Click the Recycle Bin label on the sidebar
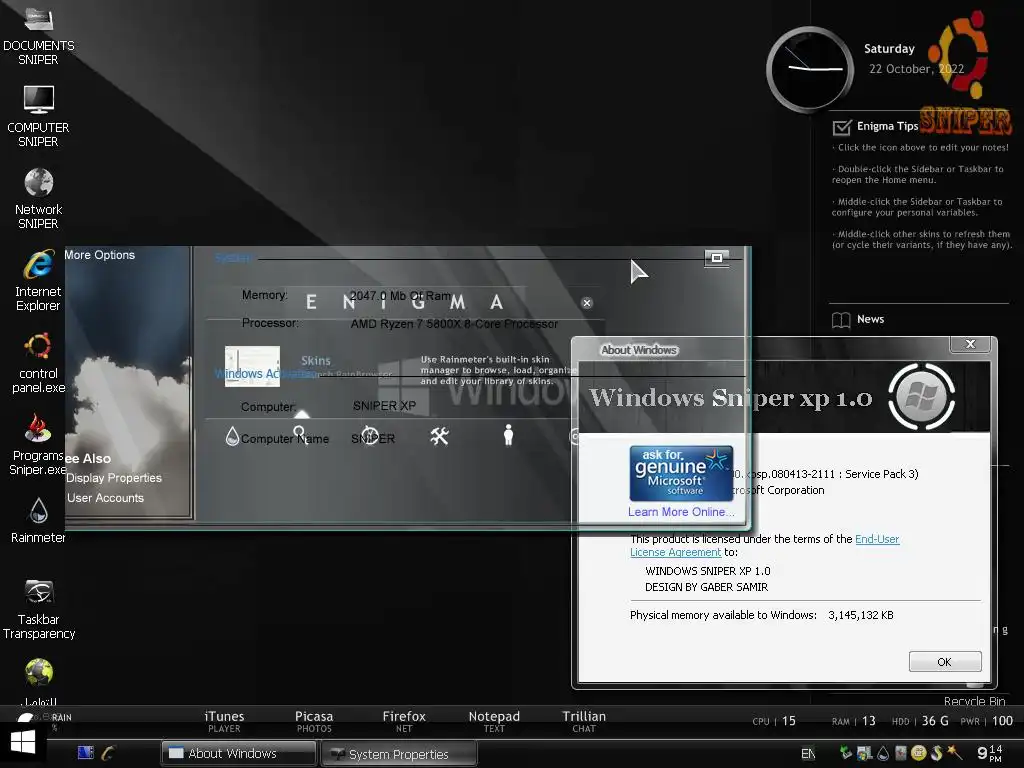This screenshot has width=1024, height=768. coord(974,701)
